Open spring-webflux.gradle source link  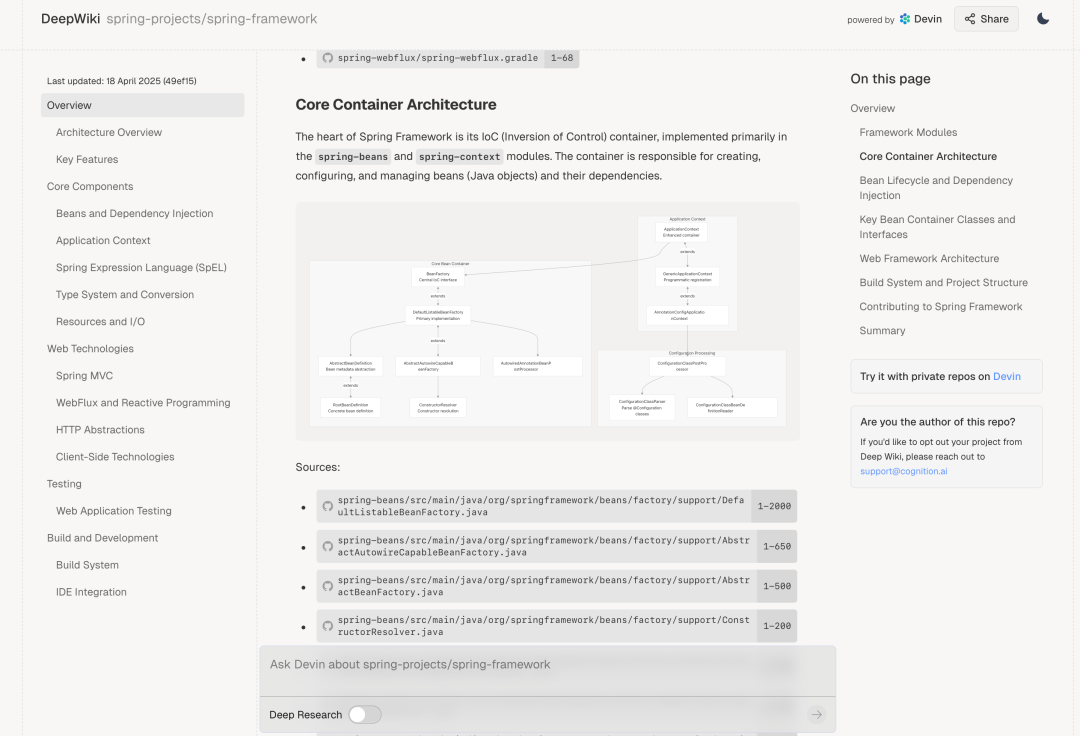coord(437,58)
